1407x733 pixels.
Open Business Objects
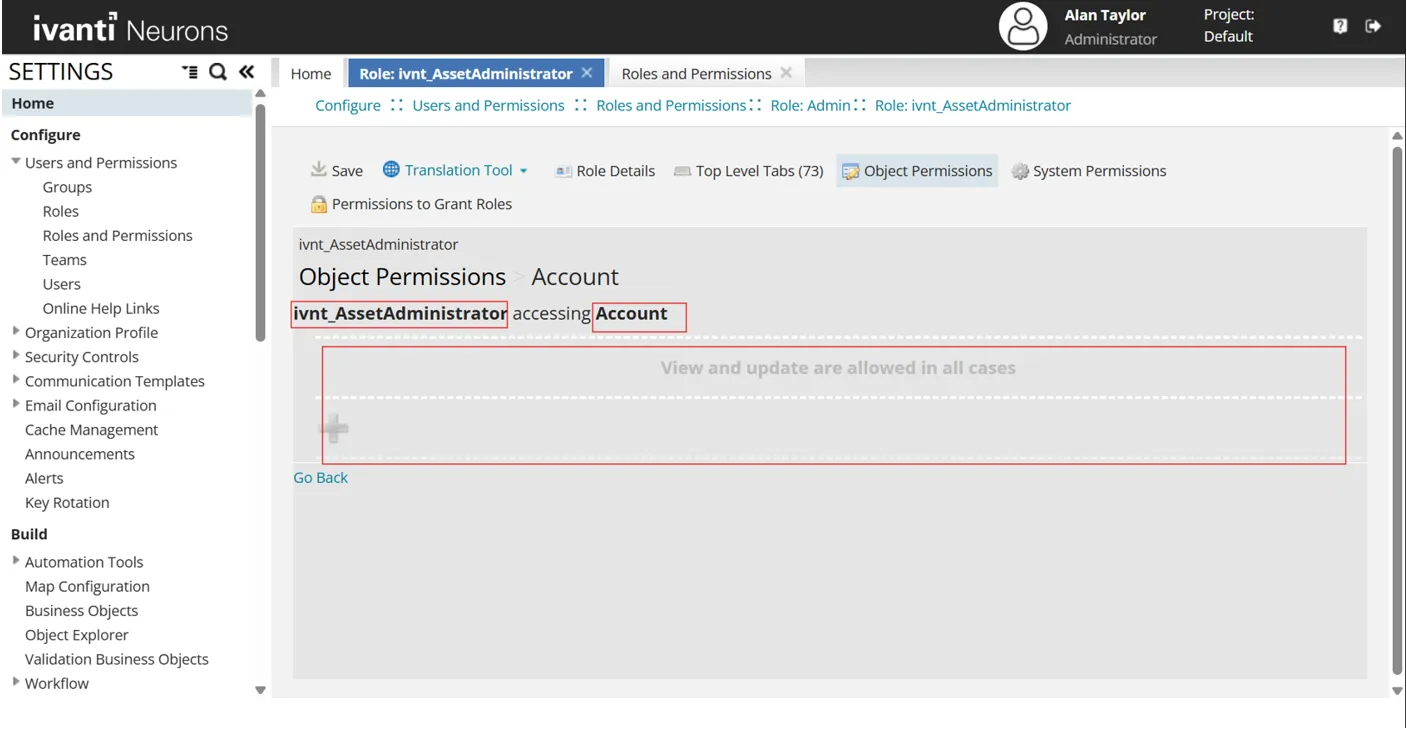82,611
